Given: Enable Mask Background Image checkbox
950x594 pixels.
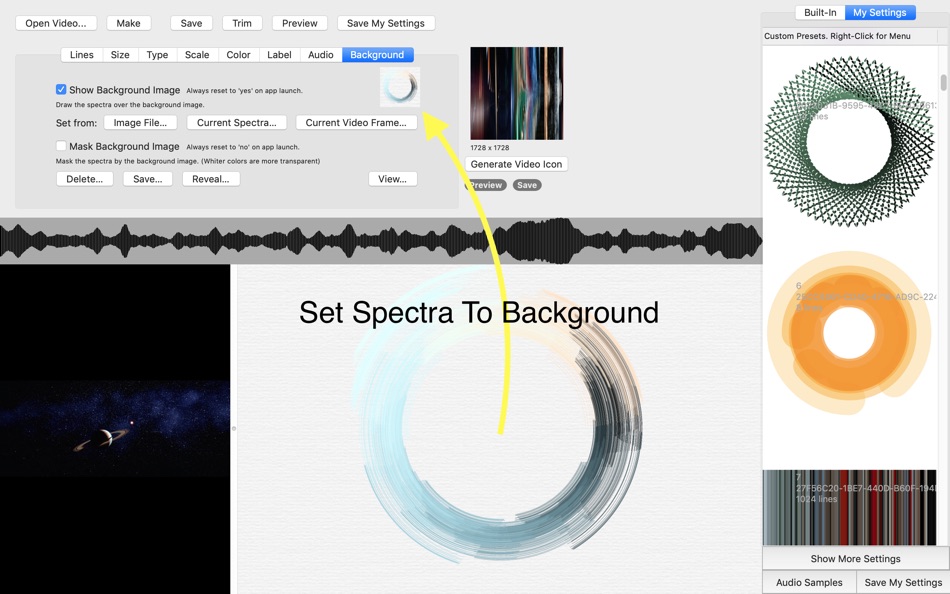Looking at the screenshot, I should (61, 145).
